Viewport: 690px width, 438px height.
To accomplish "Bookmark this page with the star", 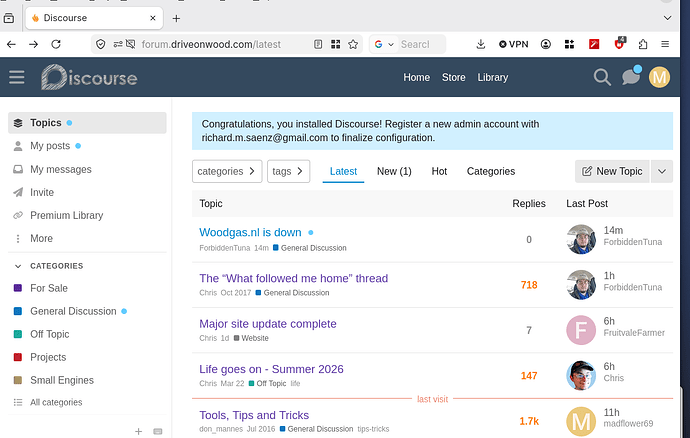I will point(353,44).
